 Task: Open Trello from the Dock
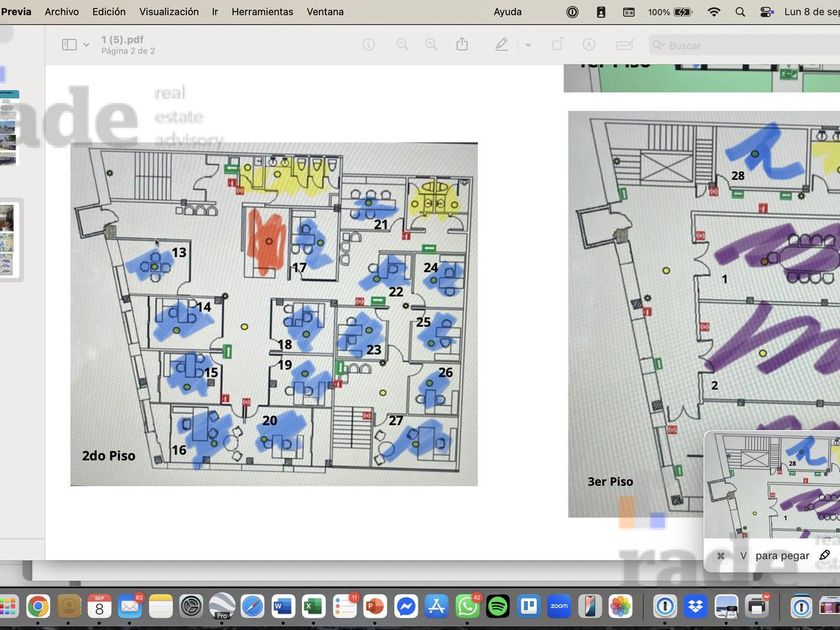click(x=529, y=607)
